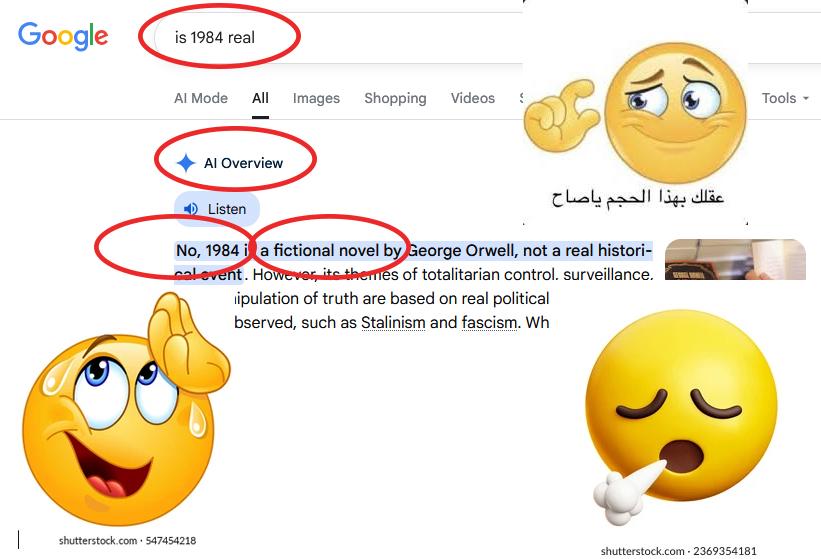Screen dimensions: 821x559
Task: Open the Shopping tab
Action: click(395, 98)
